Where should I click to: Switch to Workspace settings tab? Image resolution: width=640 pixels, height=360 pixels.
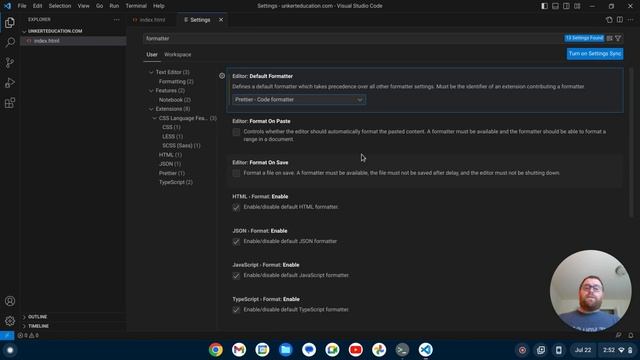pos(178,54)
